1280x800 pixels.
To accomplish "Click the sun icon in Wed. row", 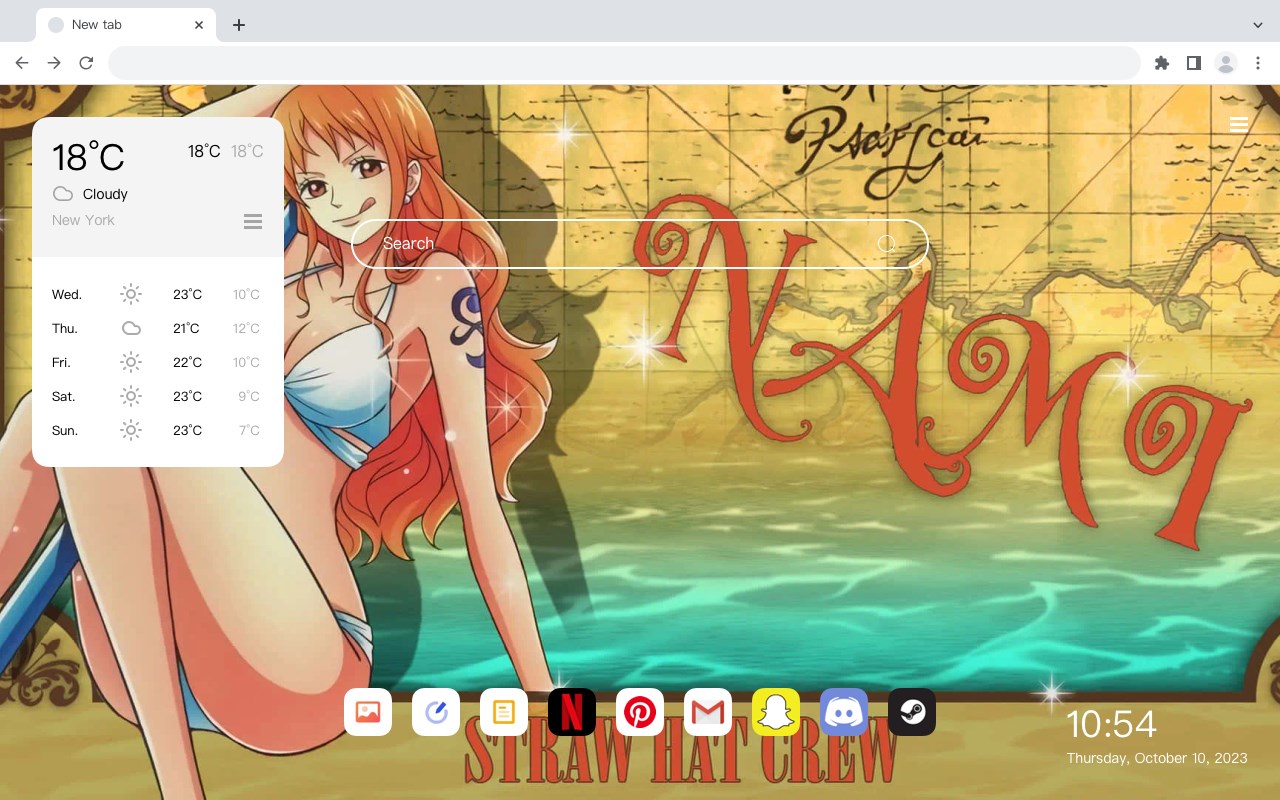I will click(131, 294).
